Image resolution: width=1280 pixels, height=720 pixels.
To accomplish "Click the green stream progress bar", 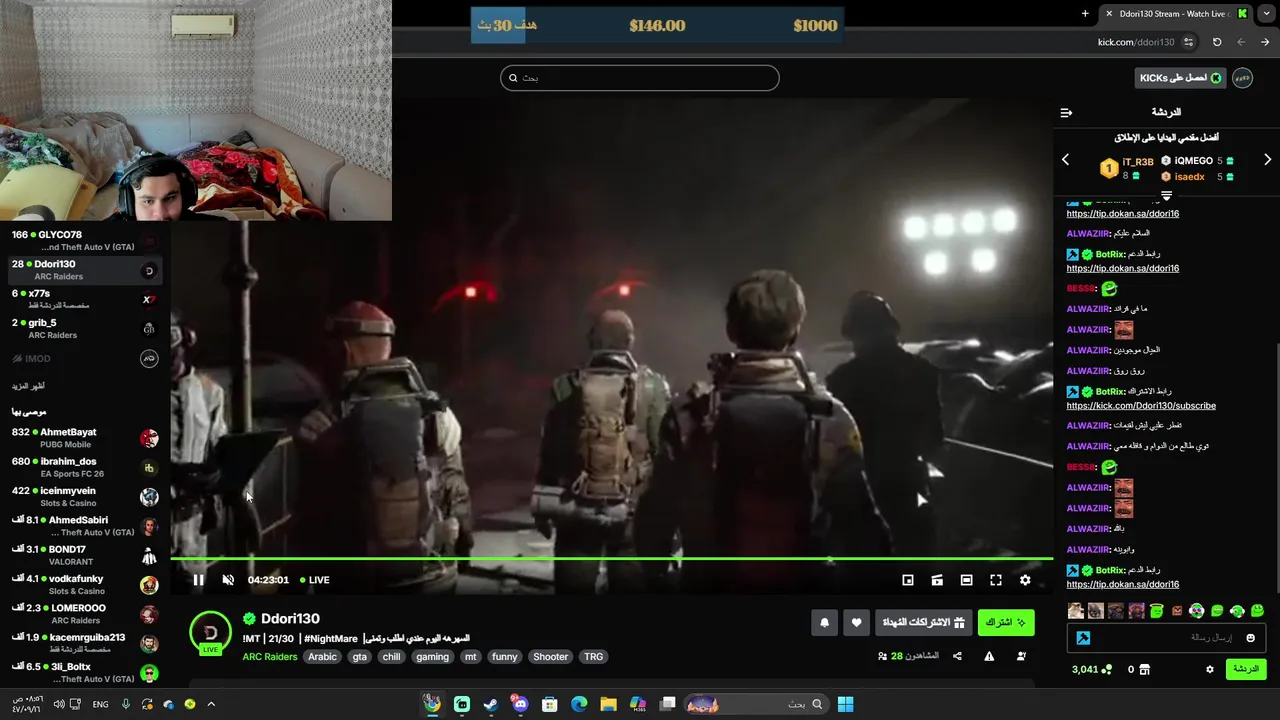I will click(x=611, y=558).
